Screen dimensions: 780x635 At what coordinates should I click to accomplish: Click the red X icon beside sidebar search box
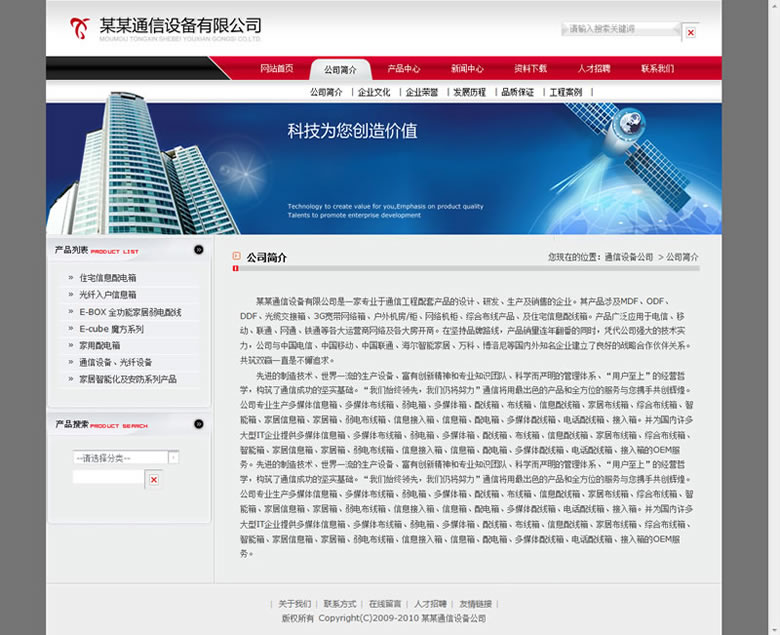click(153, 480)
